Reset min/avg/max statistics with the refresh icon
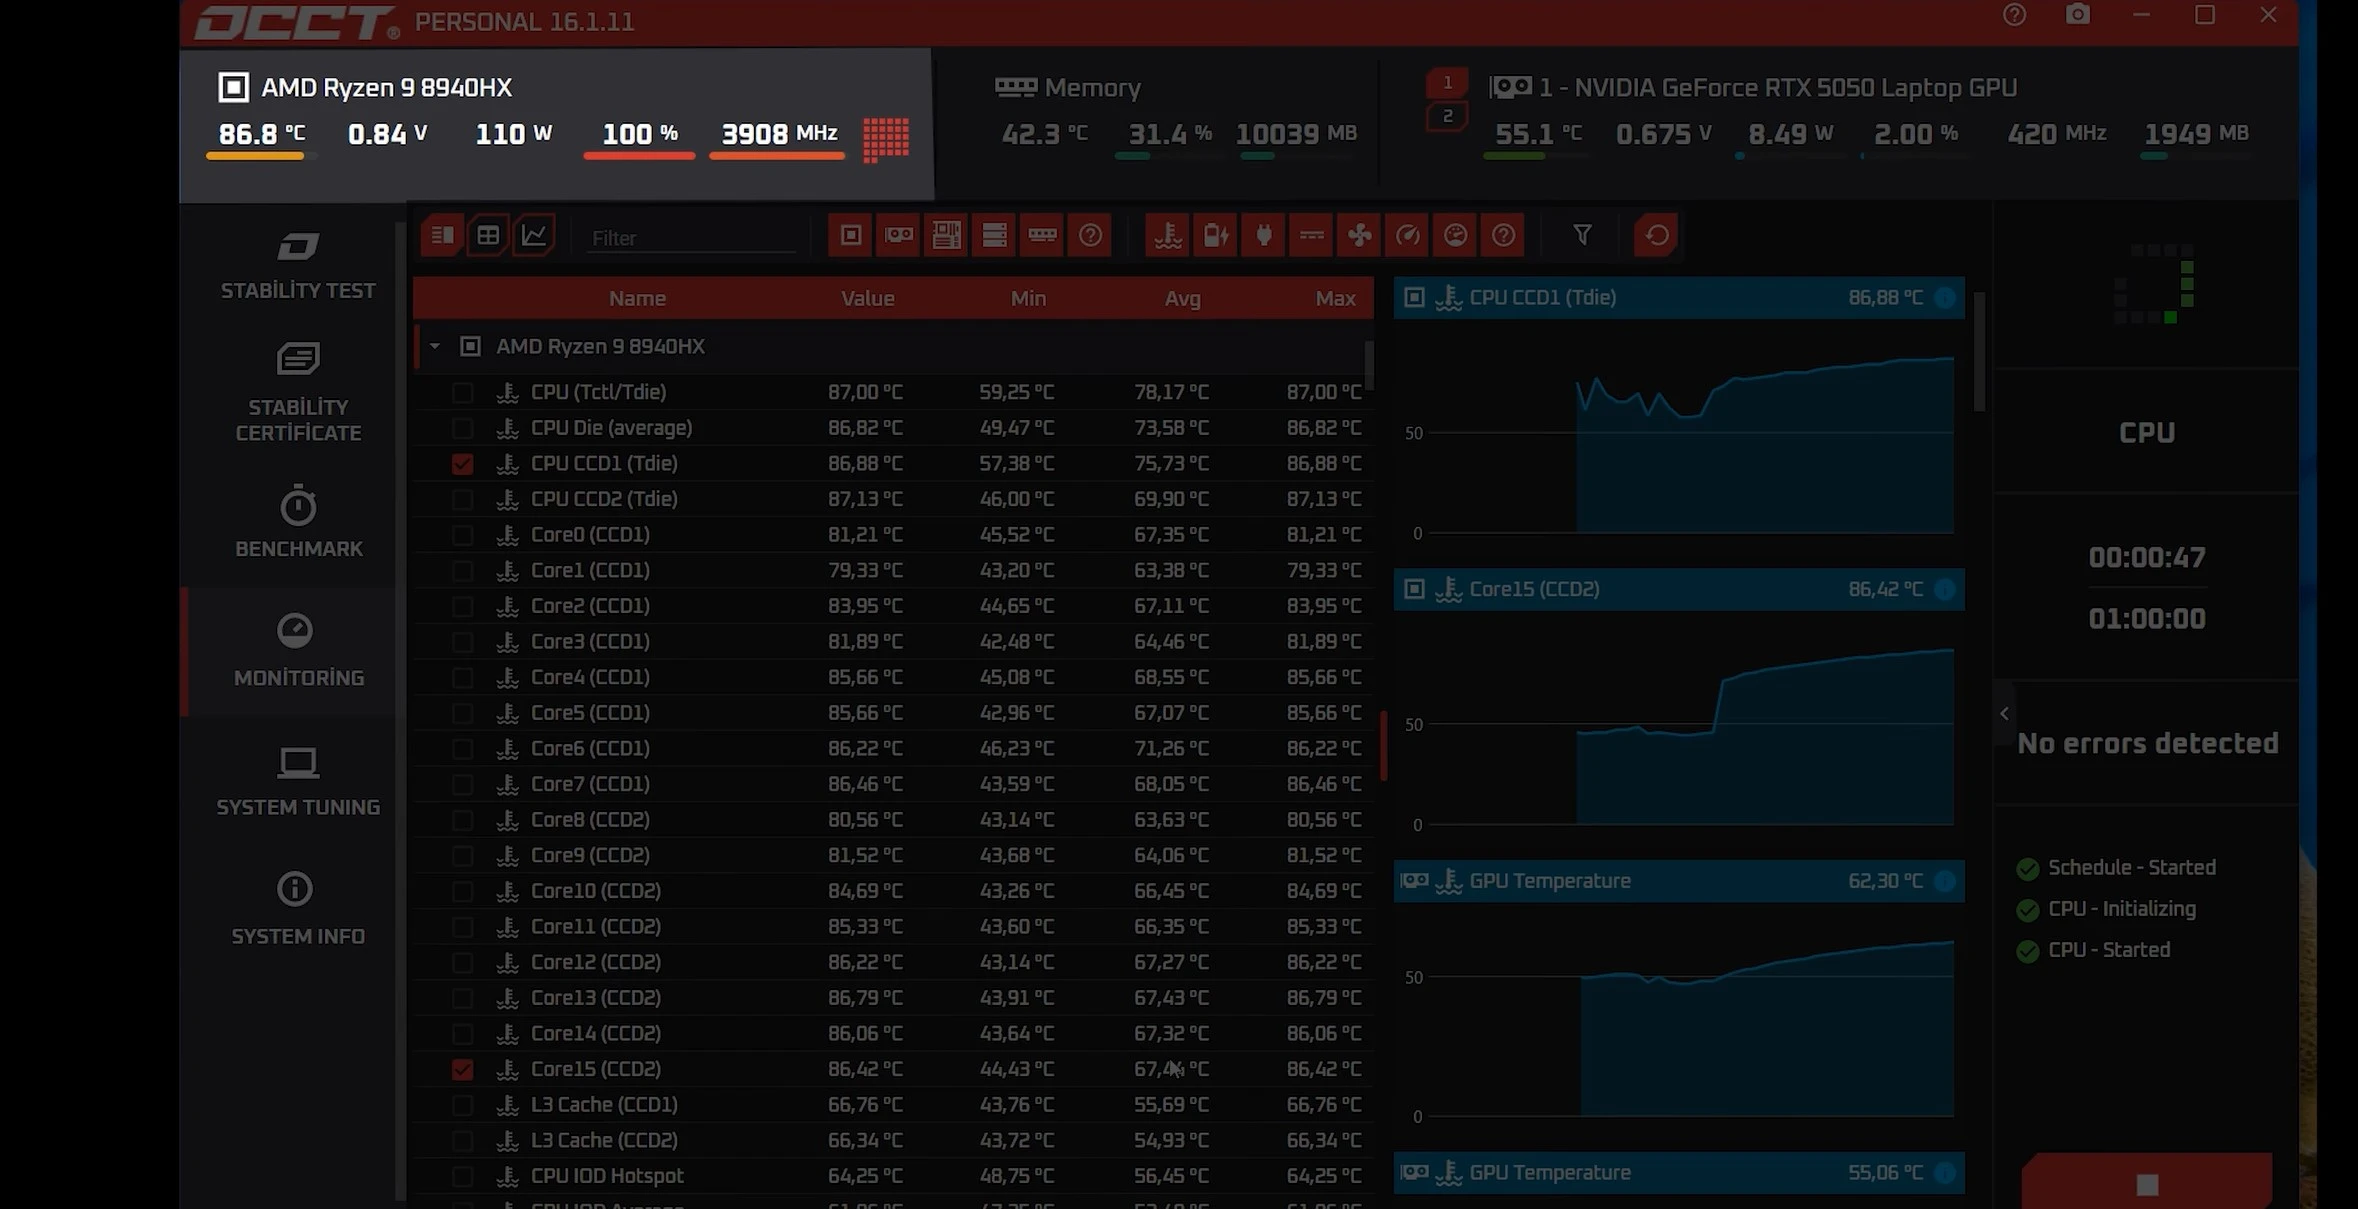The height and width of the screenshot is (1209, 2358). [1656, 236]
